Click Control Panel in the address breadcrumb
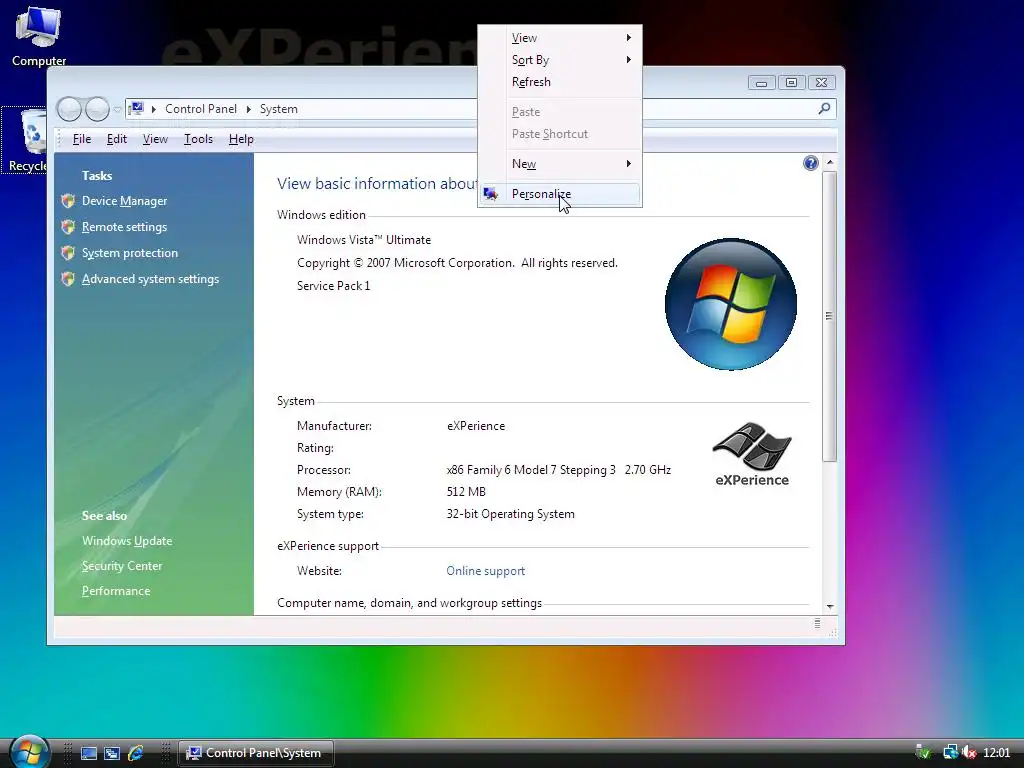The image size is (1024, 768). click(200, 109)
